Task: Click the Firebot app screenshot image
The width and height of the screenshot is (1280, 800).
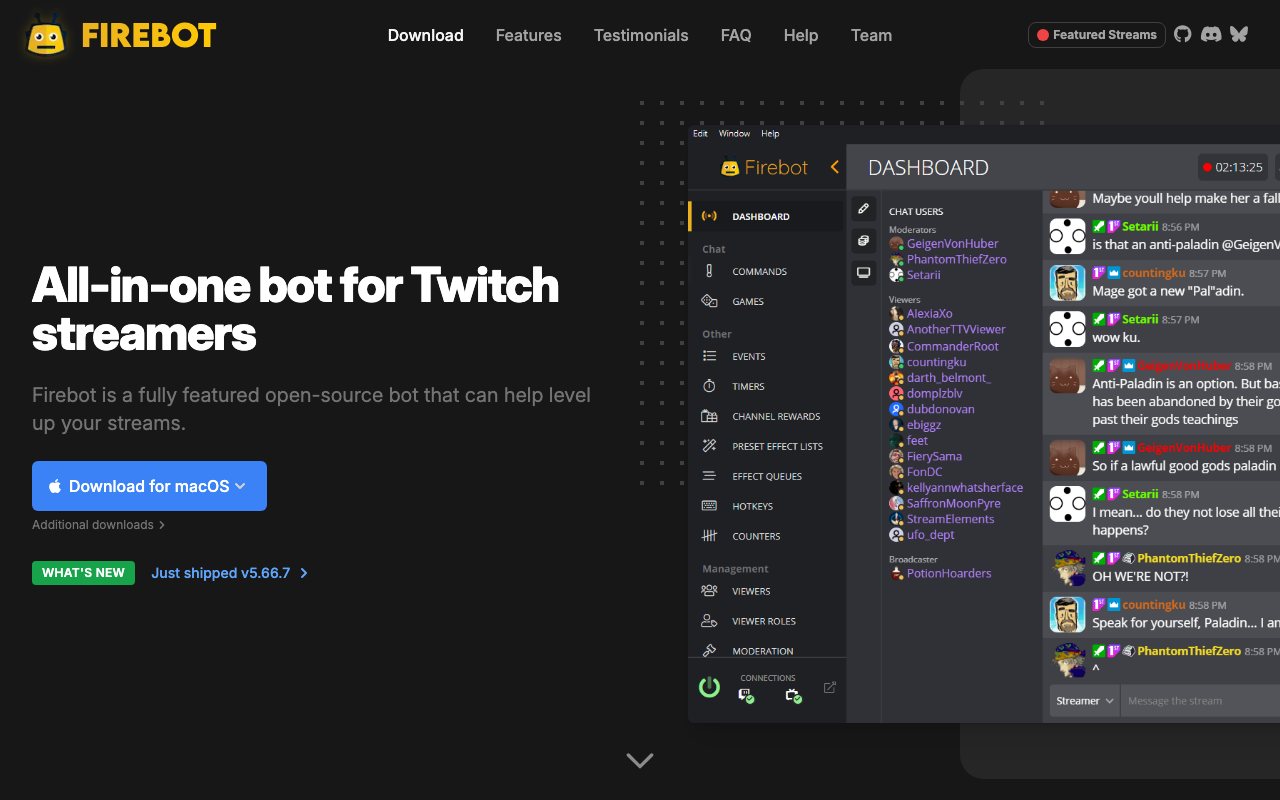Action: point(984,423)
